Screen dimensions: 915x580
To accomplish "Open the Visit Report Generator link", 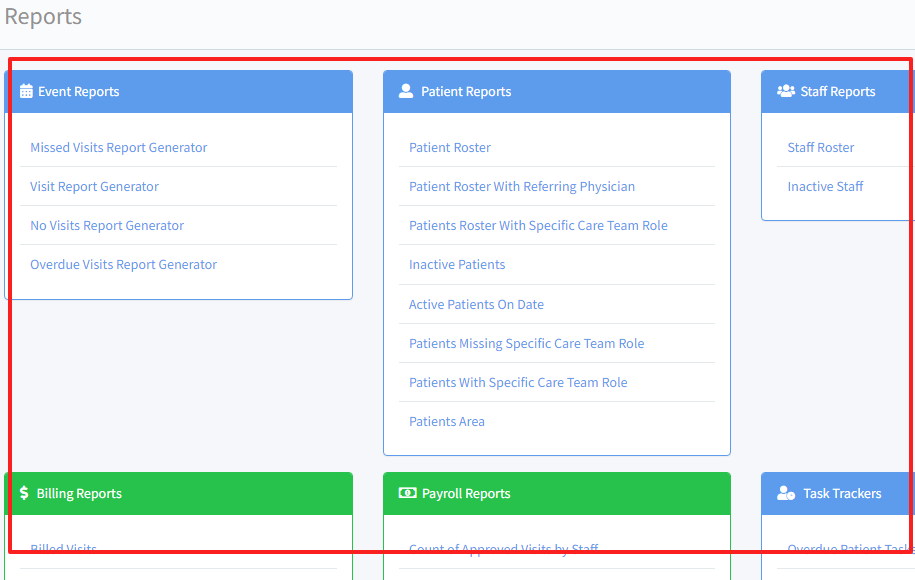I will 94,187.
